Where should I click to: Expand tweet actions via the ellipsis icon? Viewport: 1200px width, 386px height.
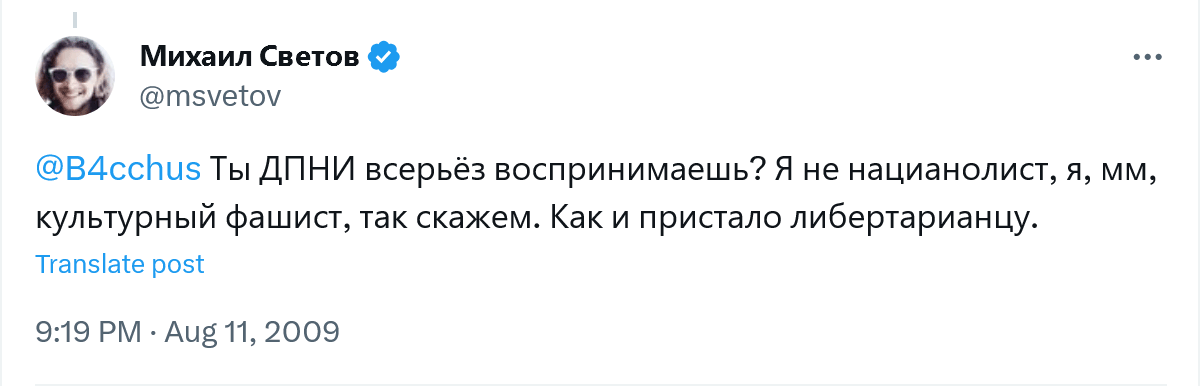(1145, 58)
